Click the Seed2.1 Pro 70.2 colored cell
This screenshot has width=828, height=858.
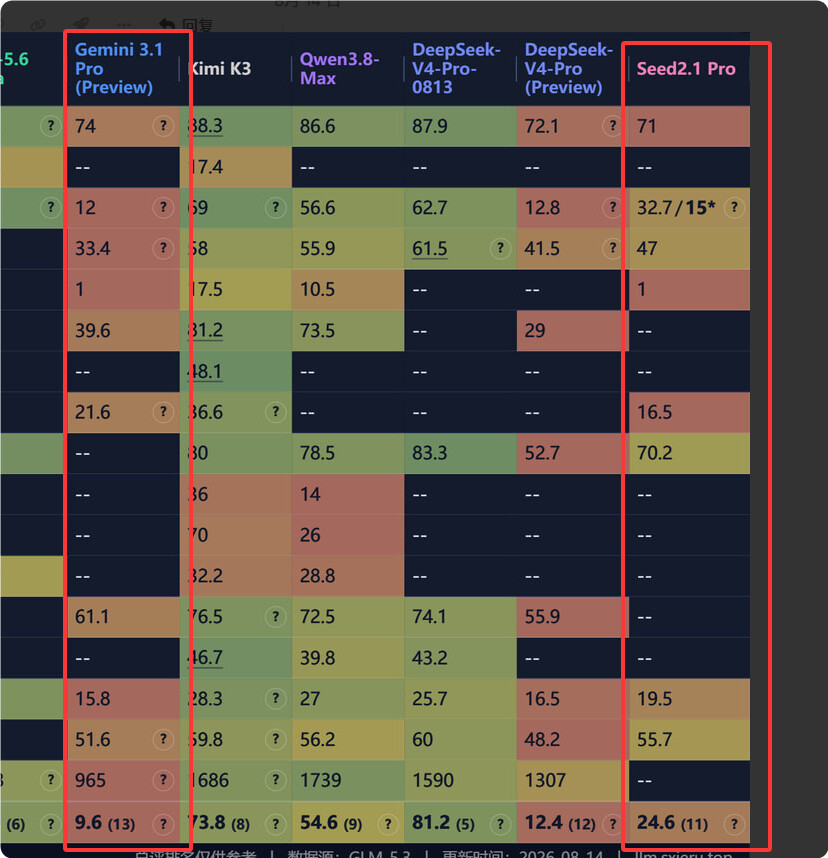(x=690, y=453)
